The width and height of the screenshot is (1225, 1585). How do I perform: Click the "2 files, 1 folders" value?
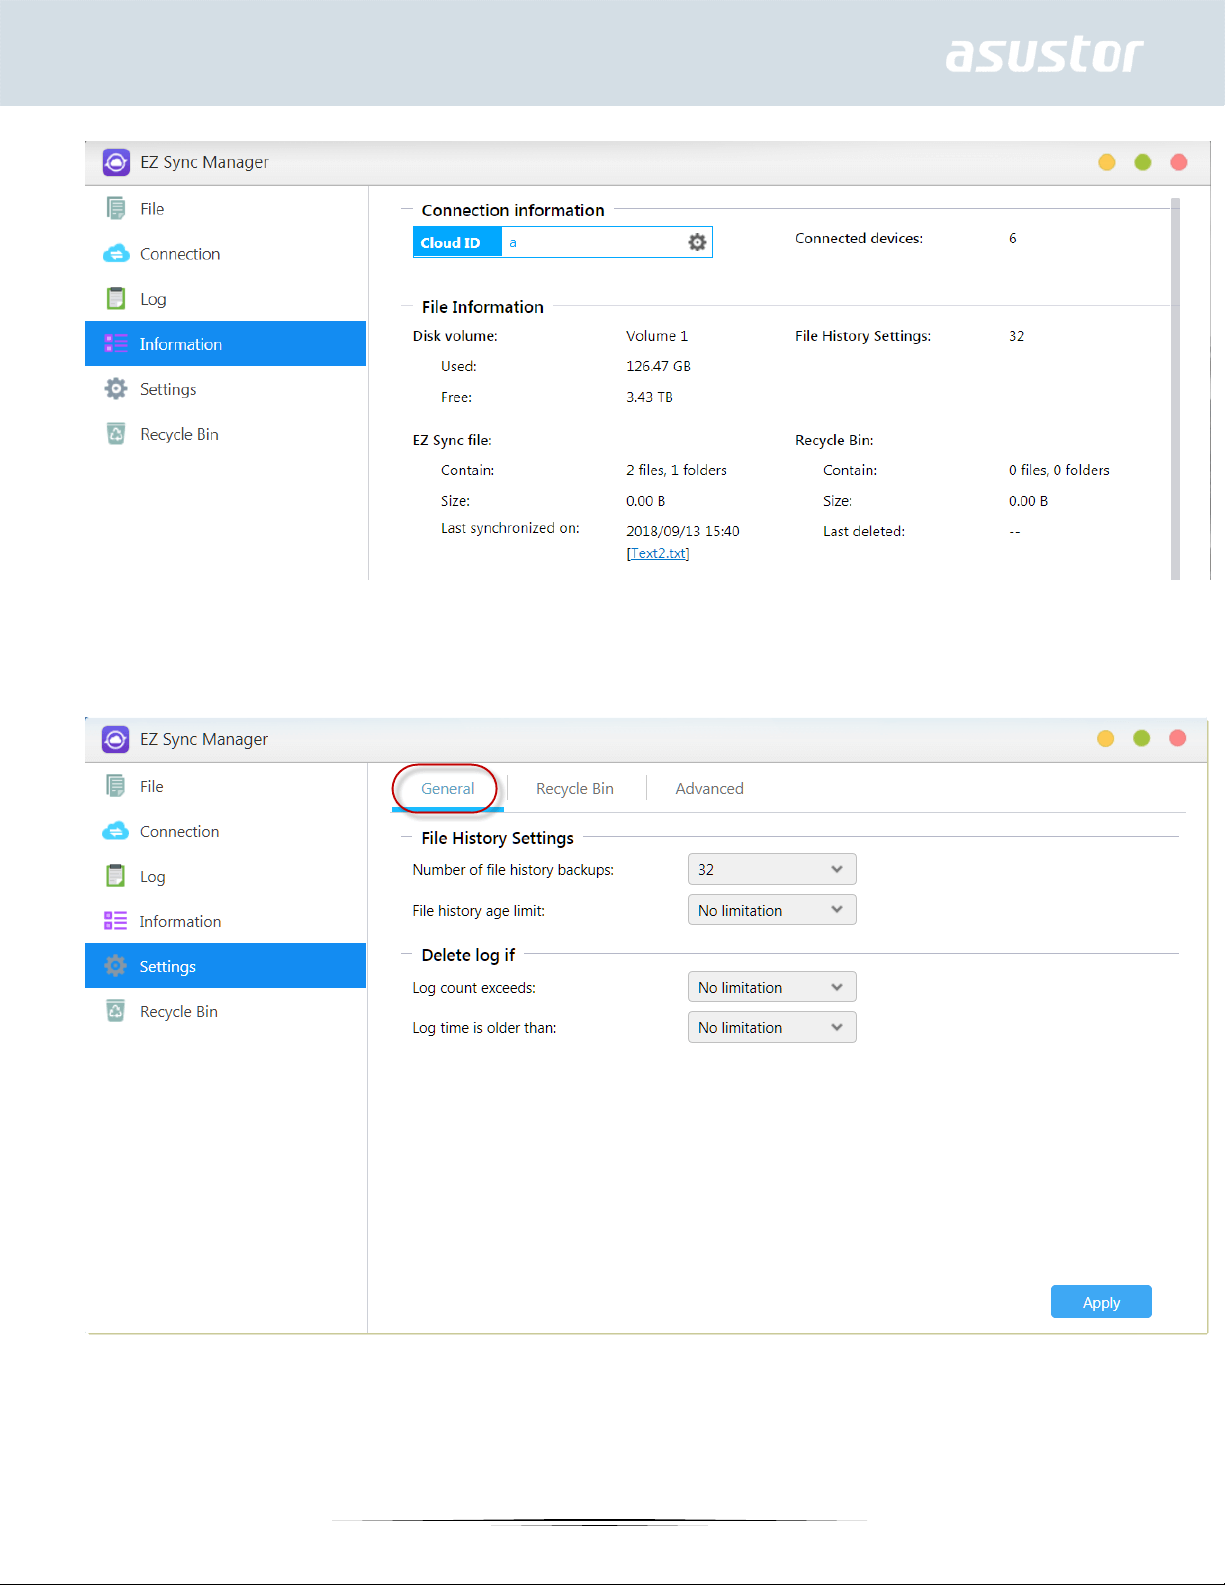click(x=676, y=470)
